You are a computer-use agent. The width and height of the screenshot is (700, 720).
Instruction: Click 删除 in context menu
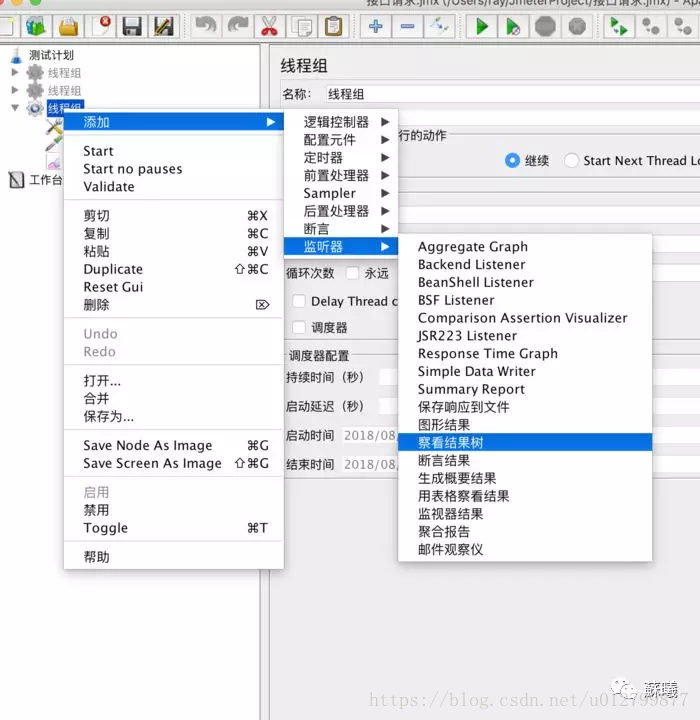174,305
